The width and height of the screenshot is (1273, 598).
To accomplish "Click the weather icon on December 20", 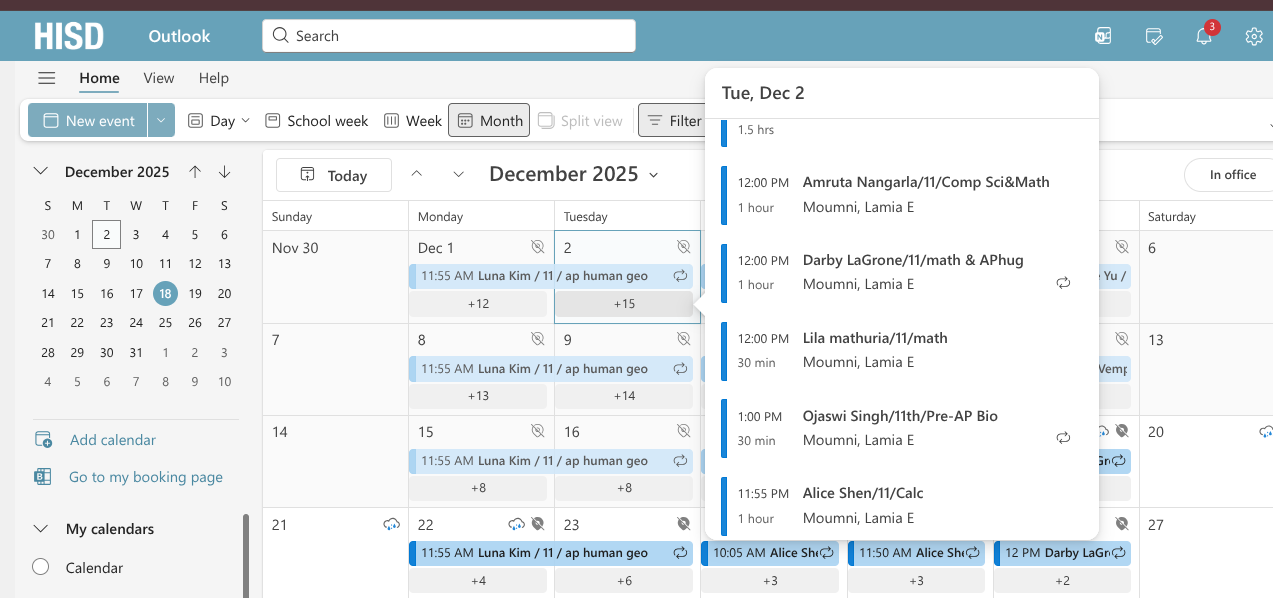I will point(1266,432).
